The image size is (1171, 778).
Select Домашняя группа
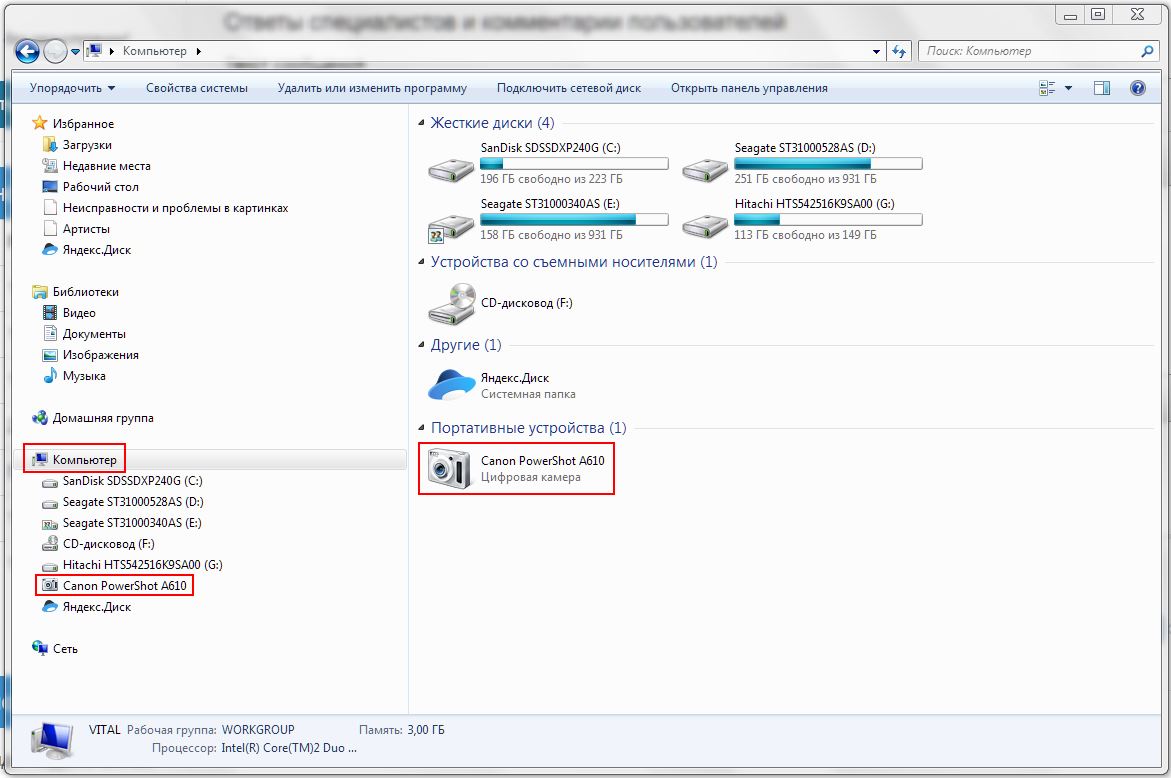pos(93,418)
